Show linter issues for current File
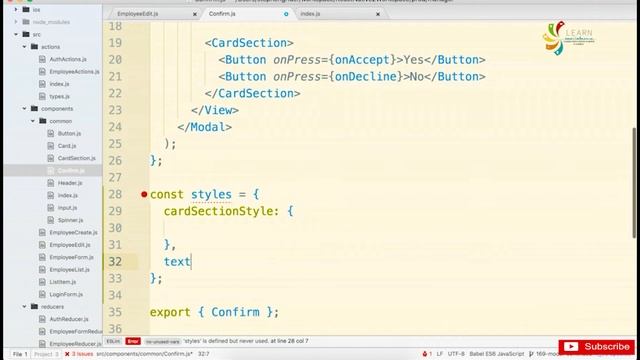Image resolution: width=640 pixels, height=360 pixels. (20, 354)
